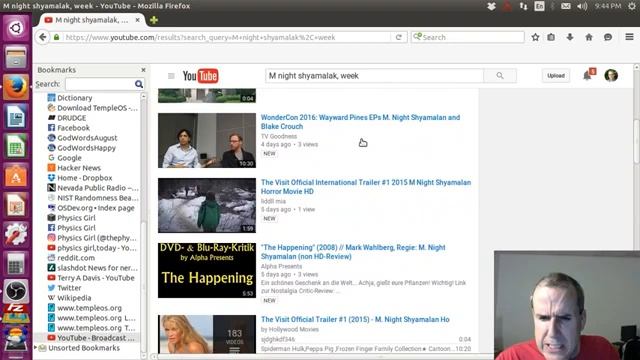Open the Firefox hamburger menu

click(x=629, y=37)
